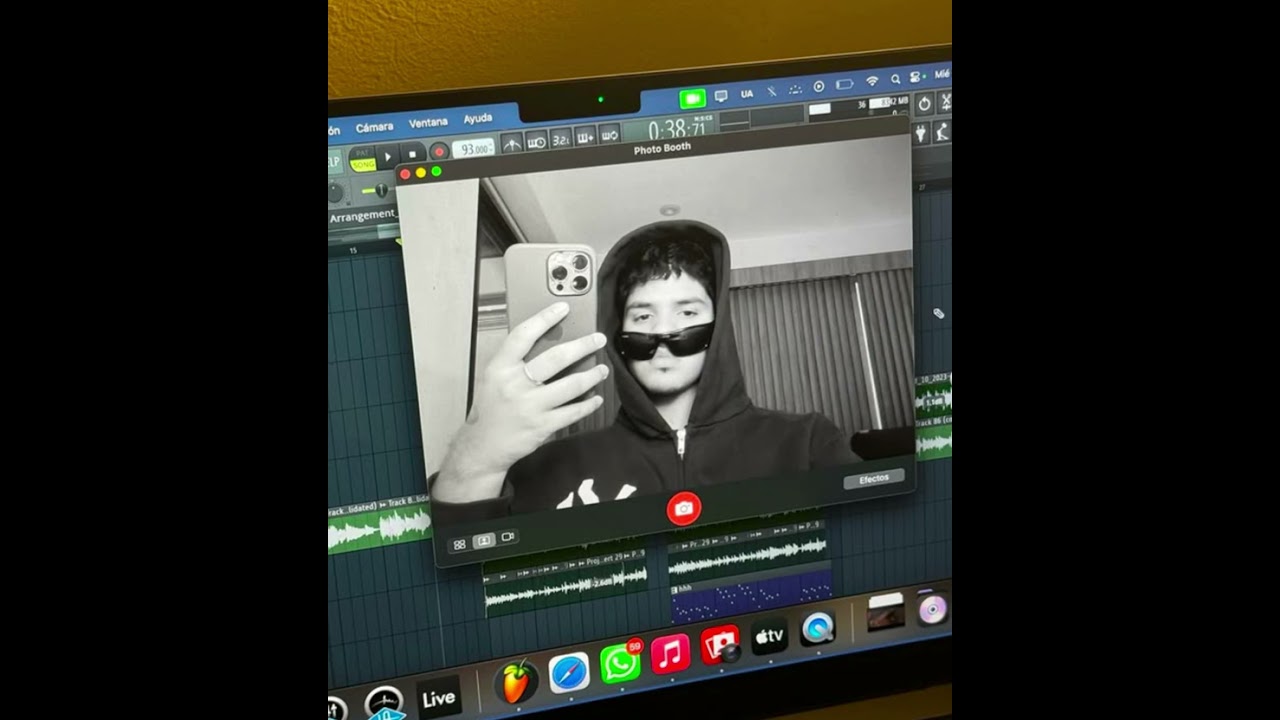
Task: Toggle overdub recording in FL Studio
Action: point(585,136)
